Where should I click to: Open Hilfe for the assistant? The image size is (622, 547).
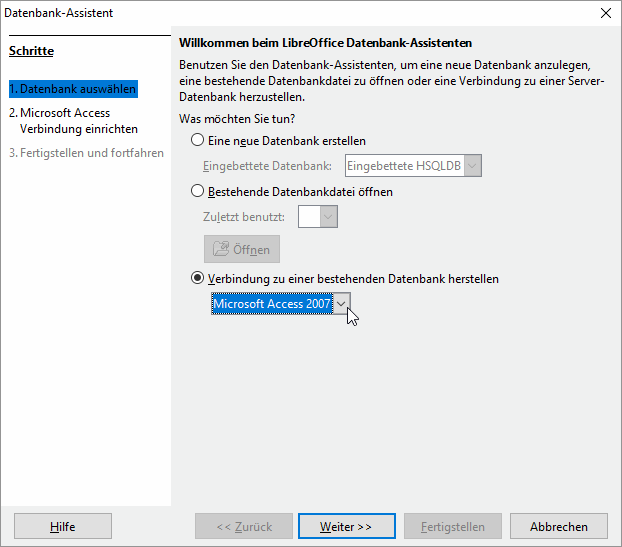[62, 526]
